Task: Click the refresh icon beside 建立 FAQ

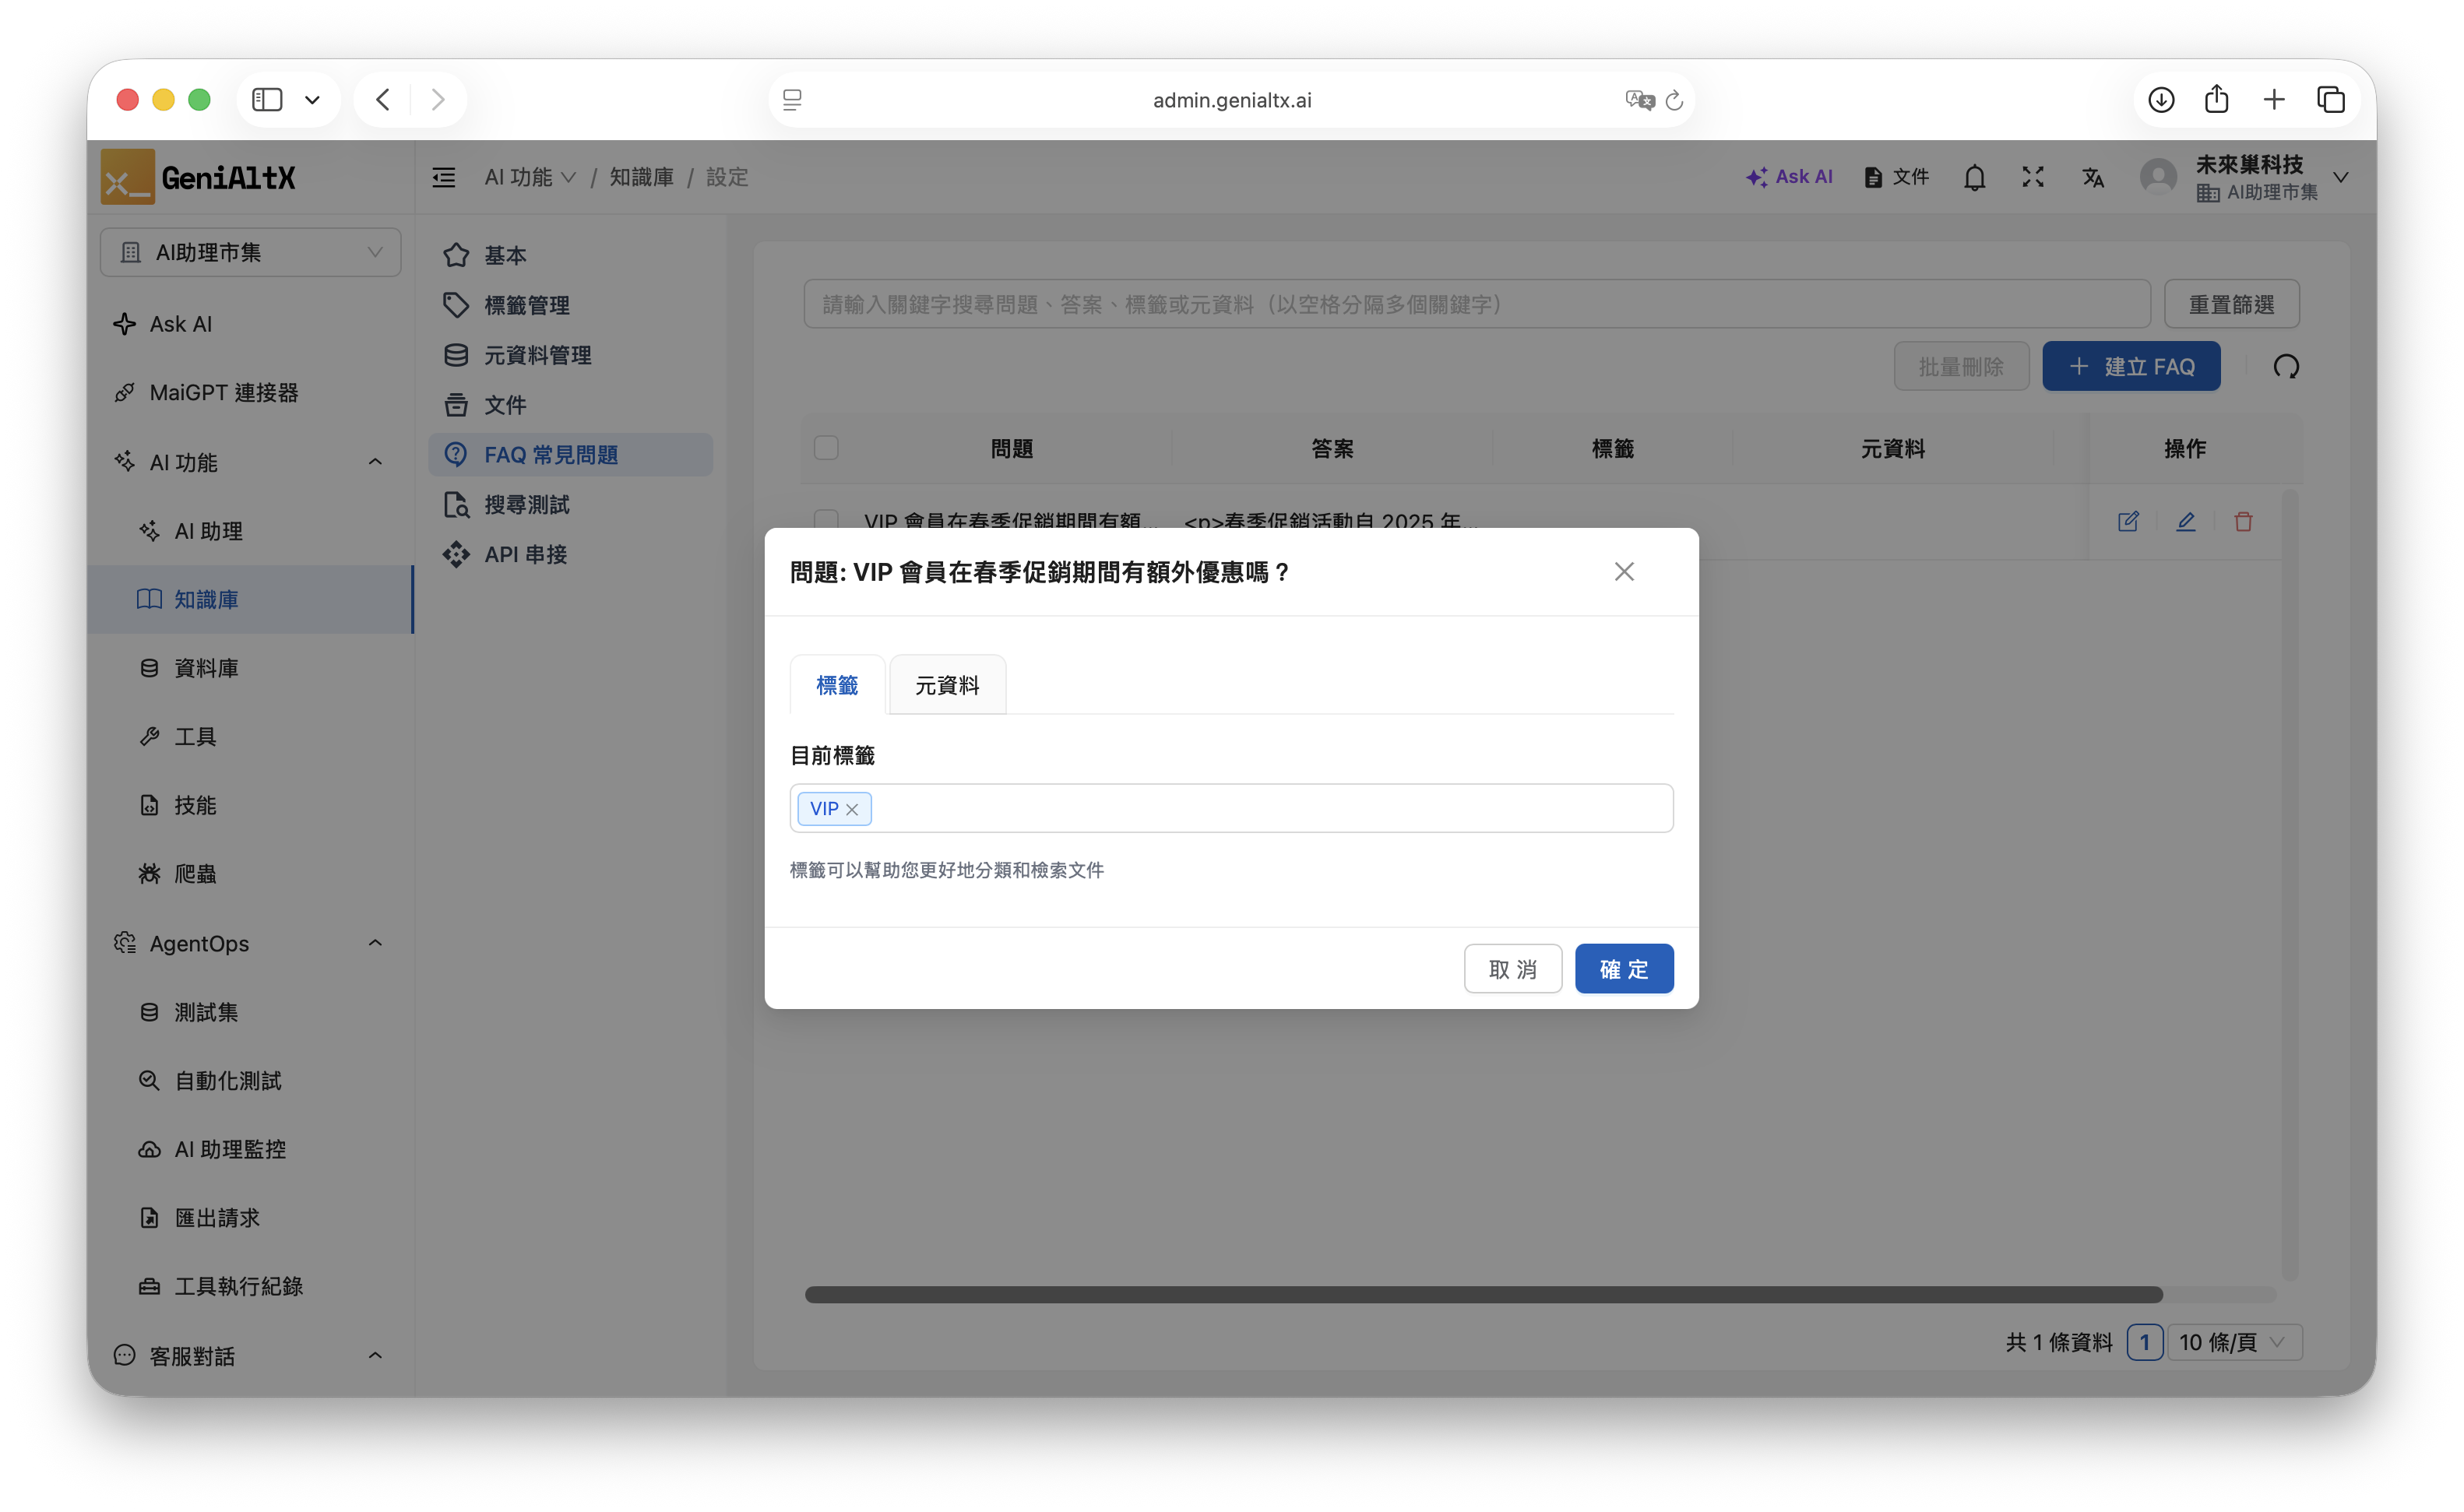Action: click(x=2286, y=367)
